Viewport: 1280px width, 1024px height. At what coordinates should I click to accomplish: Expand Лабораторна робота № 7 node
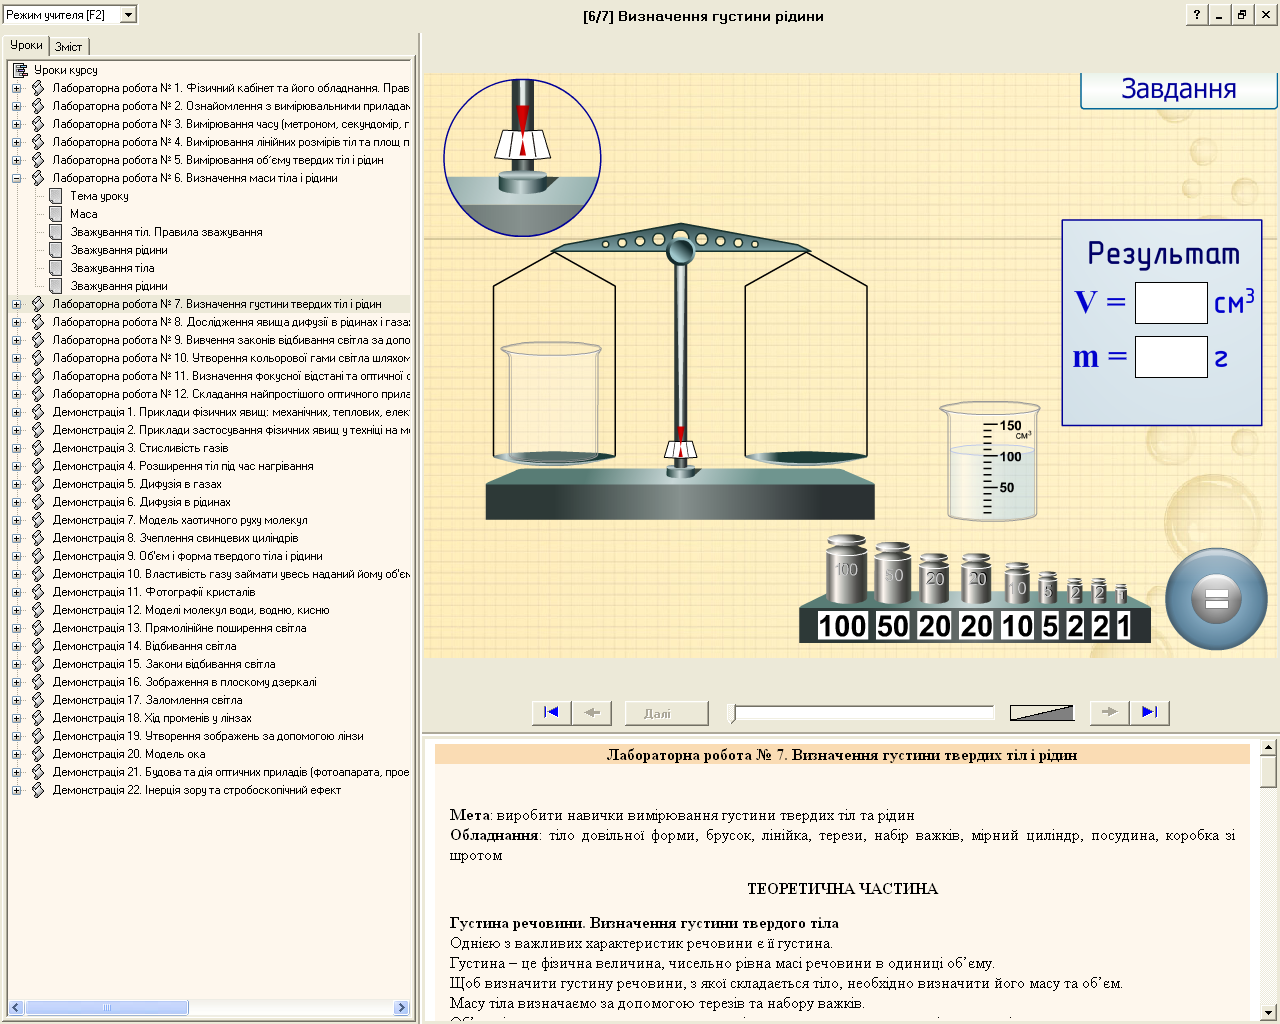click(x=16, y=304)
